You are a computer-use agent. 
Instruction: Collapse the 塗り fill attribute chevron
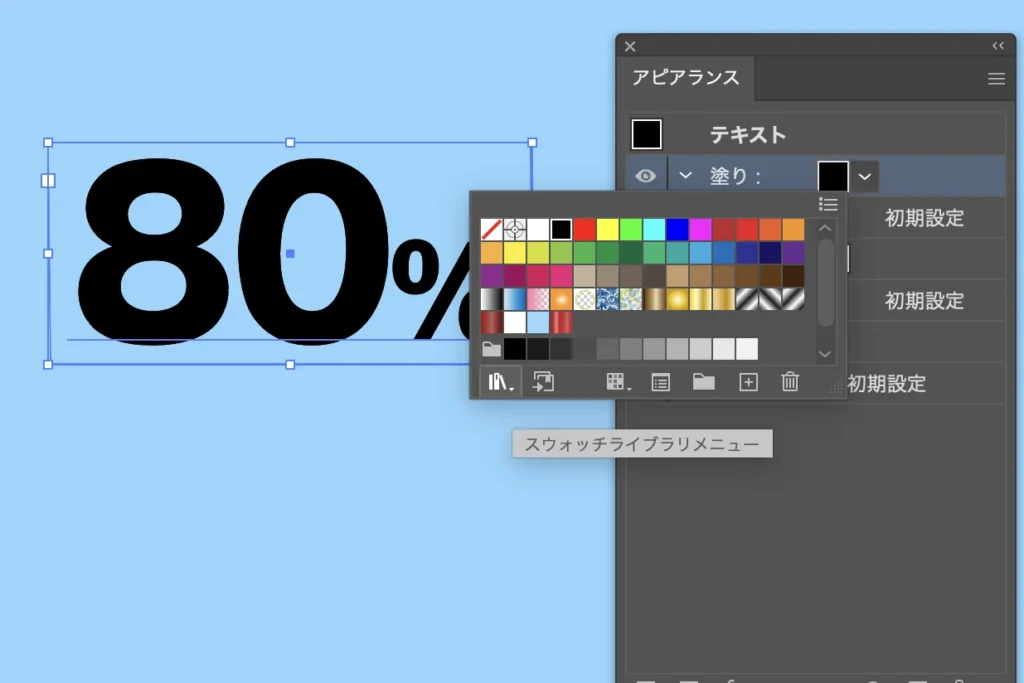click(x=685, y=176)
